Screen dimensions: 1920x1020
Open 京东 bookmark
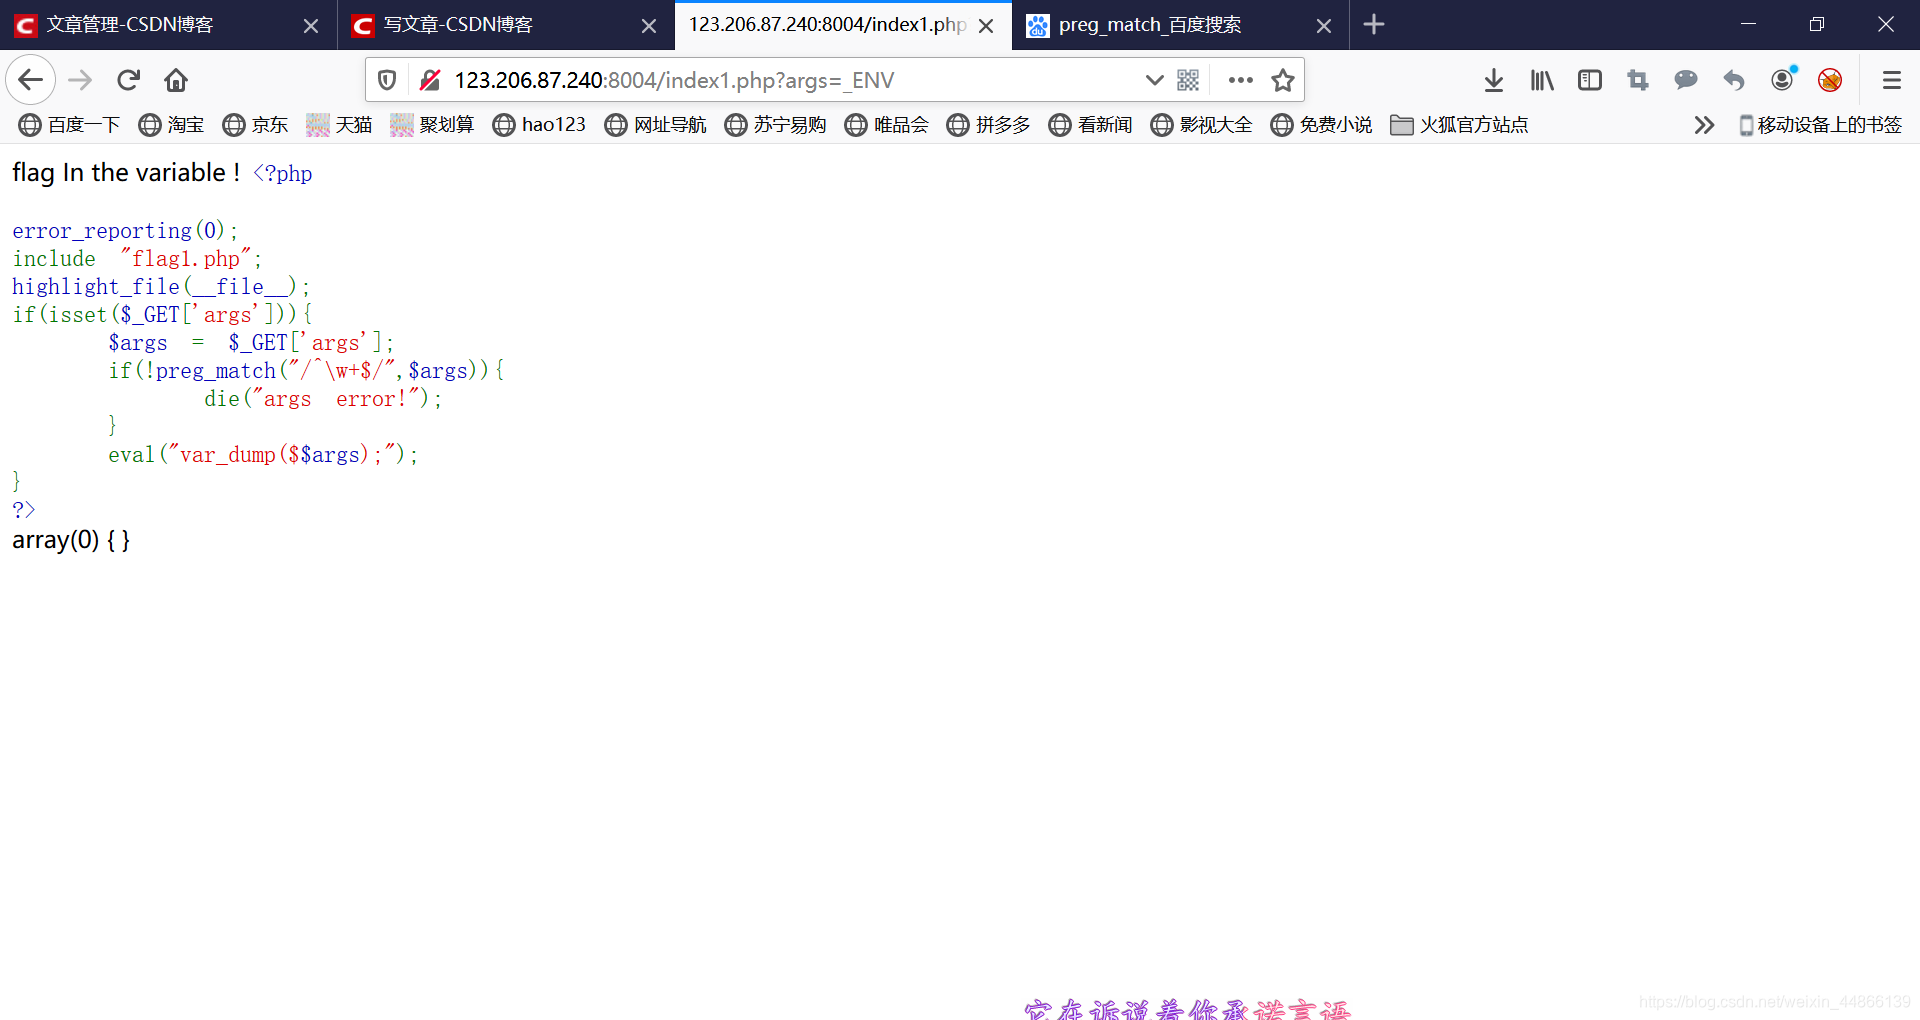pos(256,125)
